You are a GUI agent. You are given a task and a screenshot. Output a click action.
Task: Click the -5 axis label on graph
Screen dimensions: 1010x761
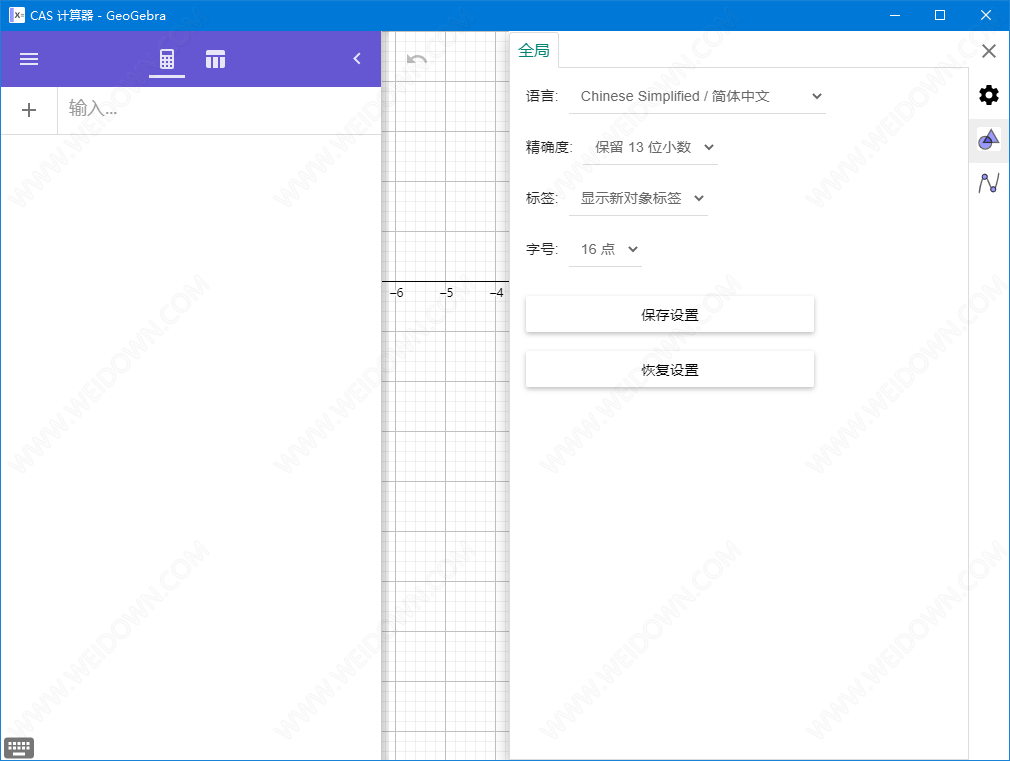[446, 293]
